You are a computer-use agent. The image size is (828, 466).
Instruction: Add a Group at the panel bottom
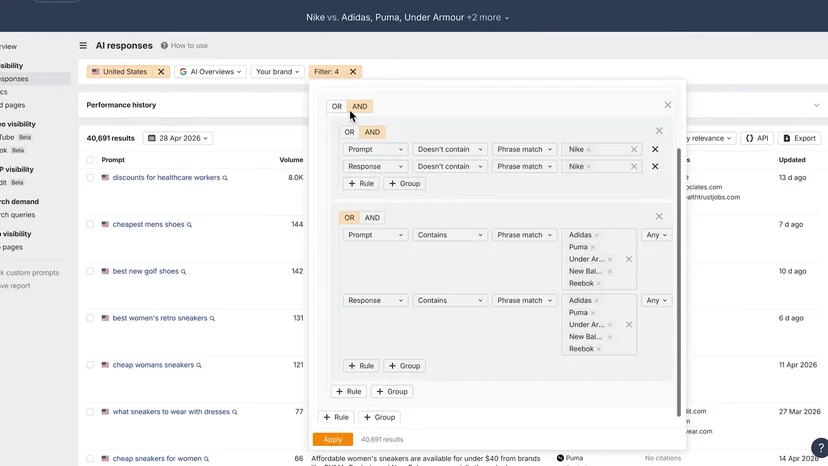pos(380,417)
